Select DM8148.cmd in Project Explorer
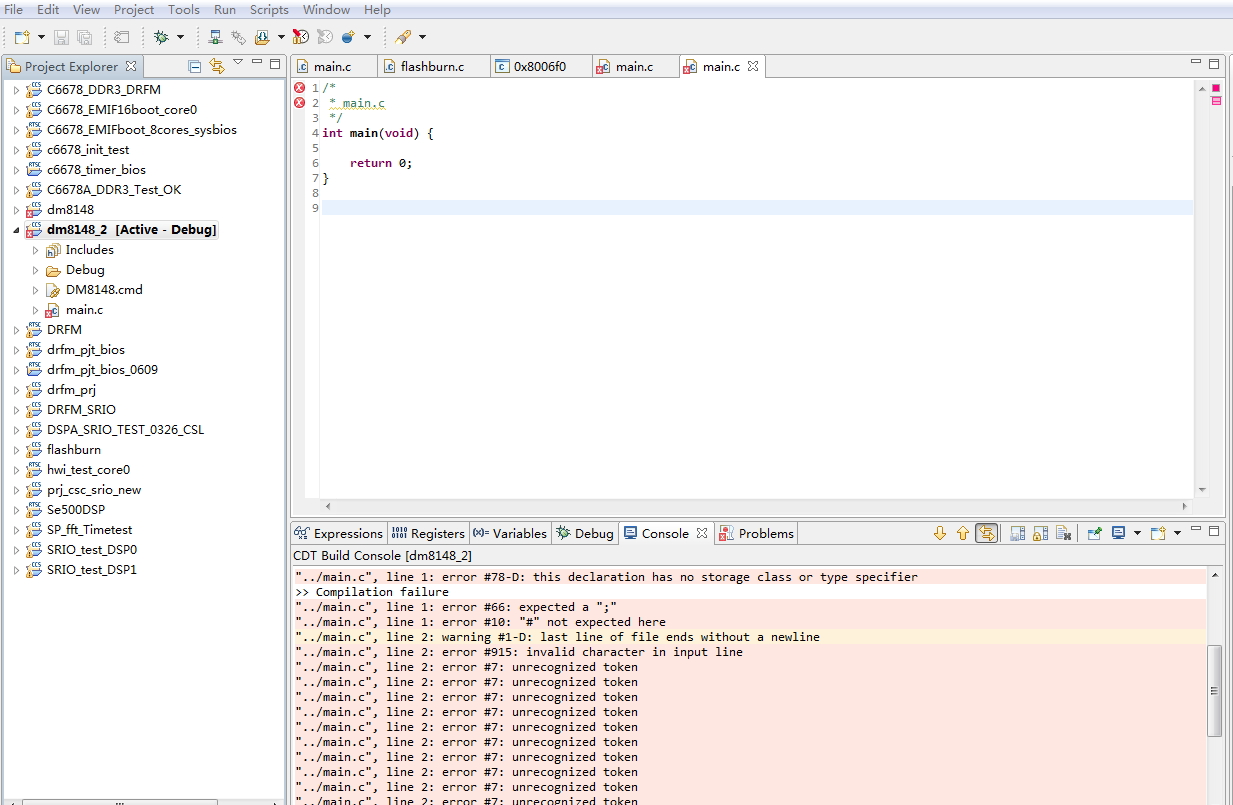This screenshot has width=1233, height=805. 104,290
